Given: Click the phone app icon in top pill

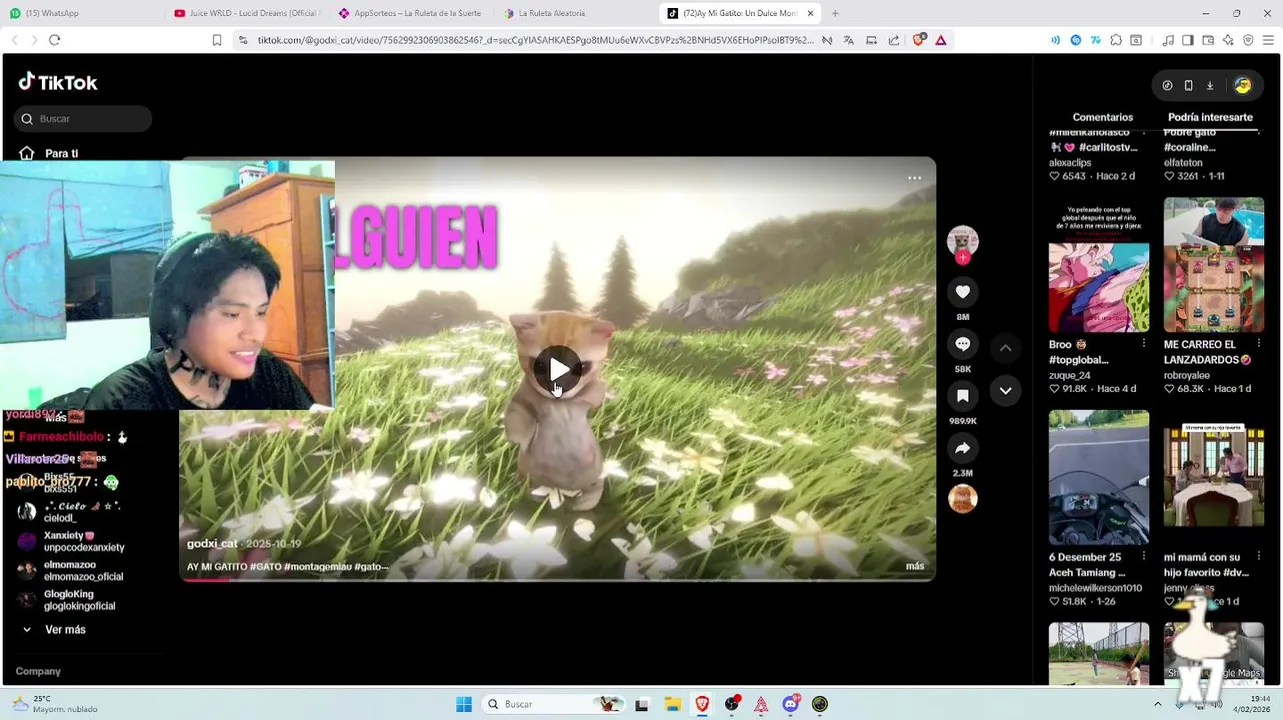Looking at the screenshot, I should [x=1188, y=85].
